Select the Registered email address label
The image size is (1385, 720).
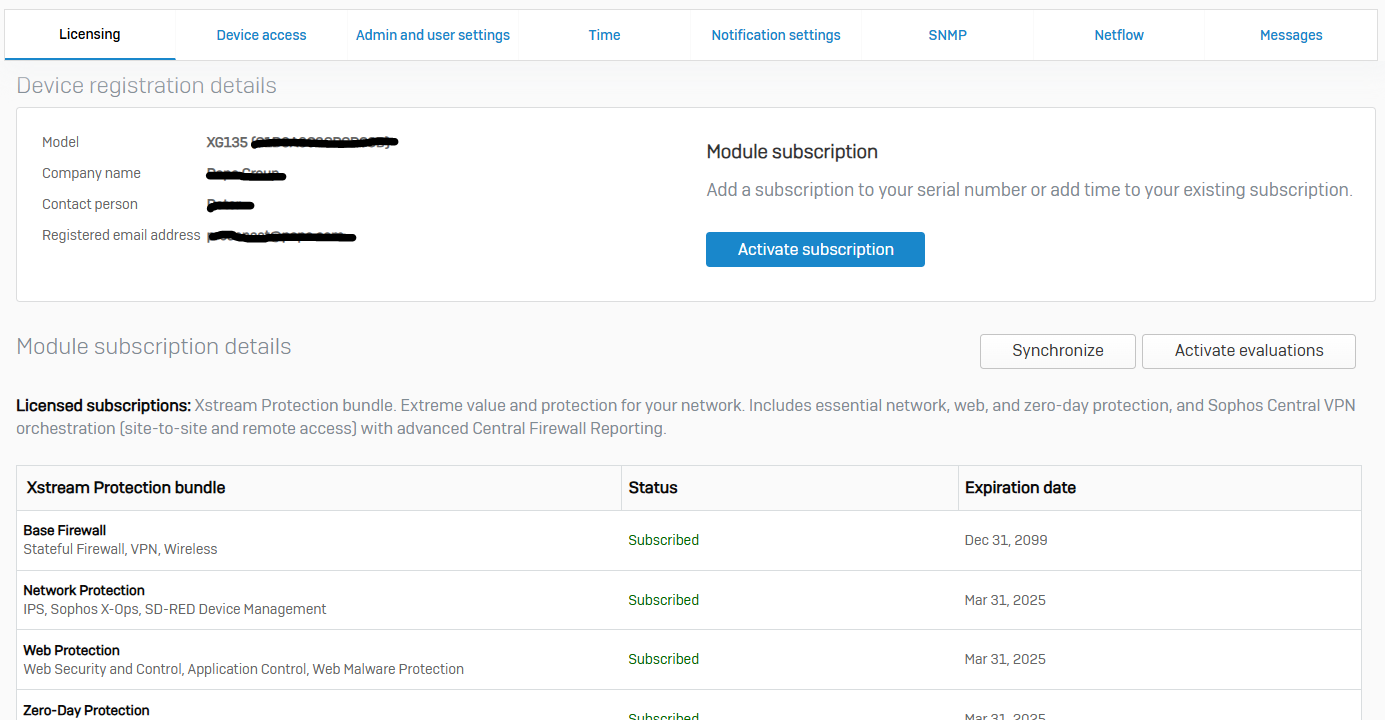(121, 235)
